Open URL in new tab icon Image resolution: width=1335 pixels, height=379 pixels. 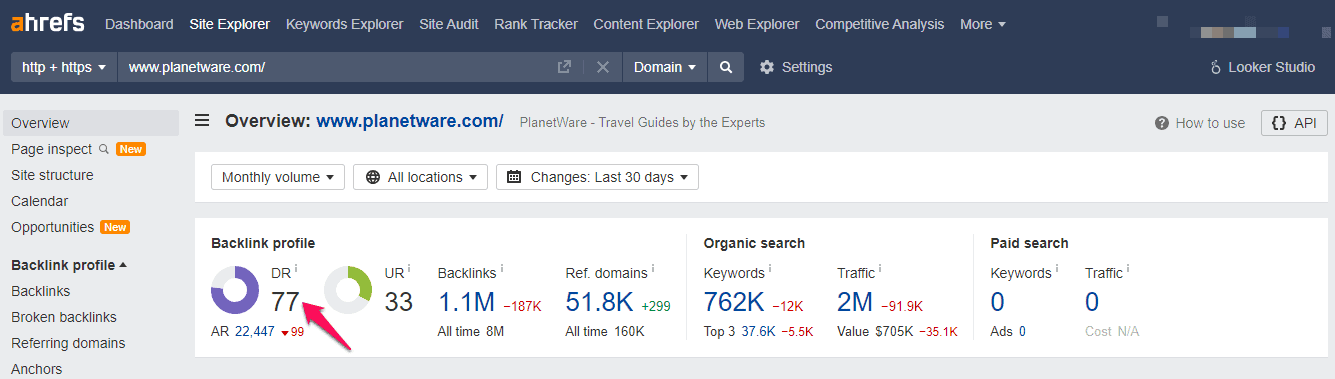pos(564,67)
